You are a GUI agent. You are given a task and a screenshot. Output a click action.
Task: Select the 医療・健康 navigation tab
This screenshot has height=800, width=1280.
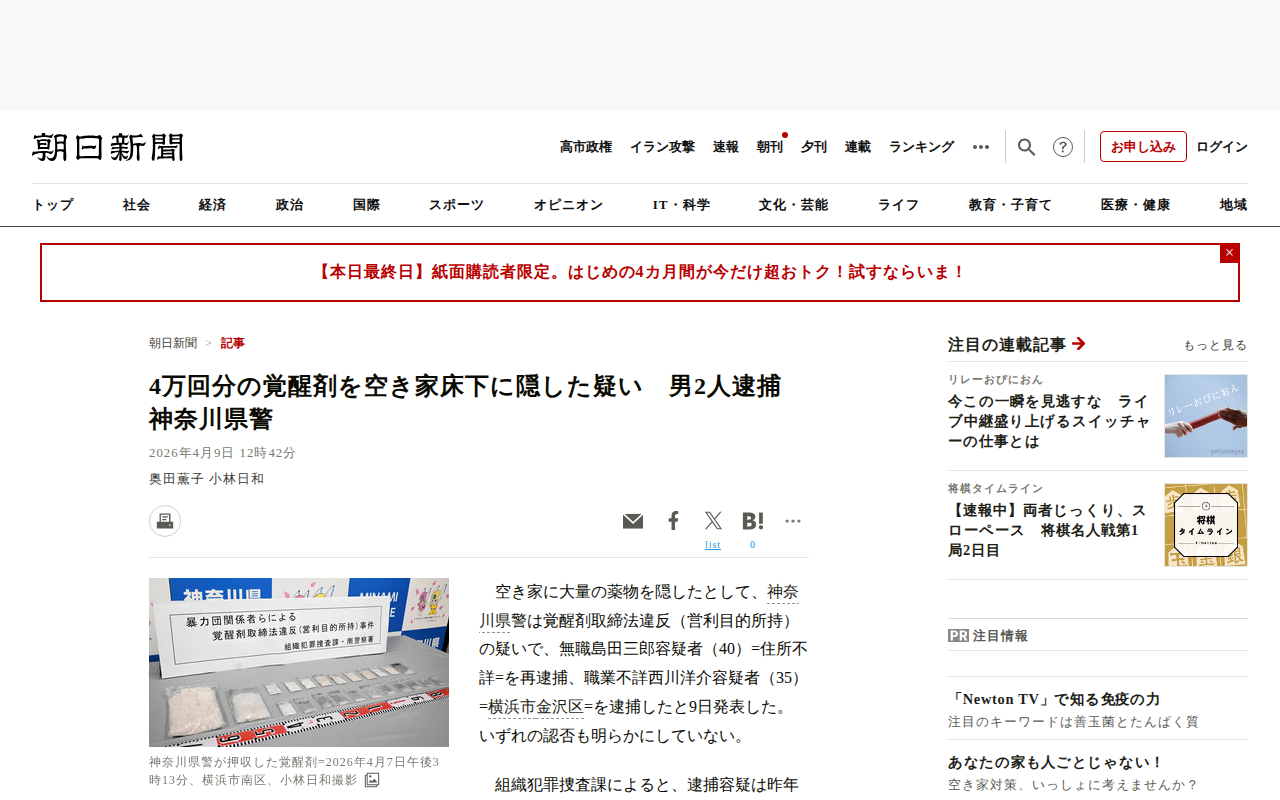click(x=1135, y=205)
